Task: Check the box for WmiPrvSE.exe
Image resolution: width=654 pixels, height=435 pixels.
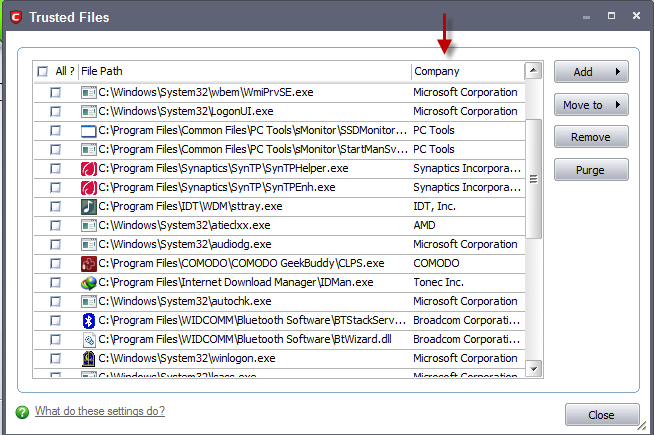Action: (55, 92)
